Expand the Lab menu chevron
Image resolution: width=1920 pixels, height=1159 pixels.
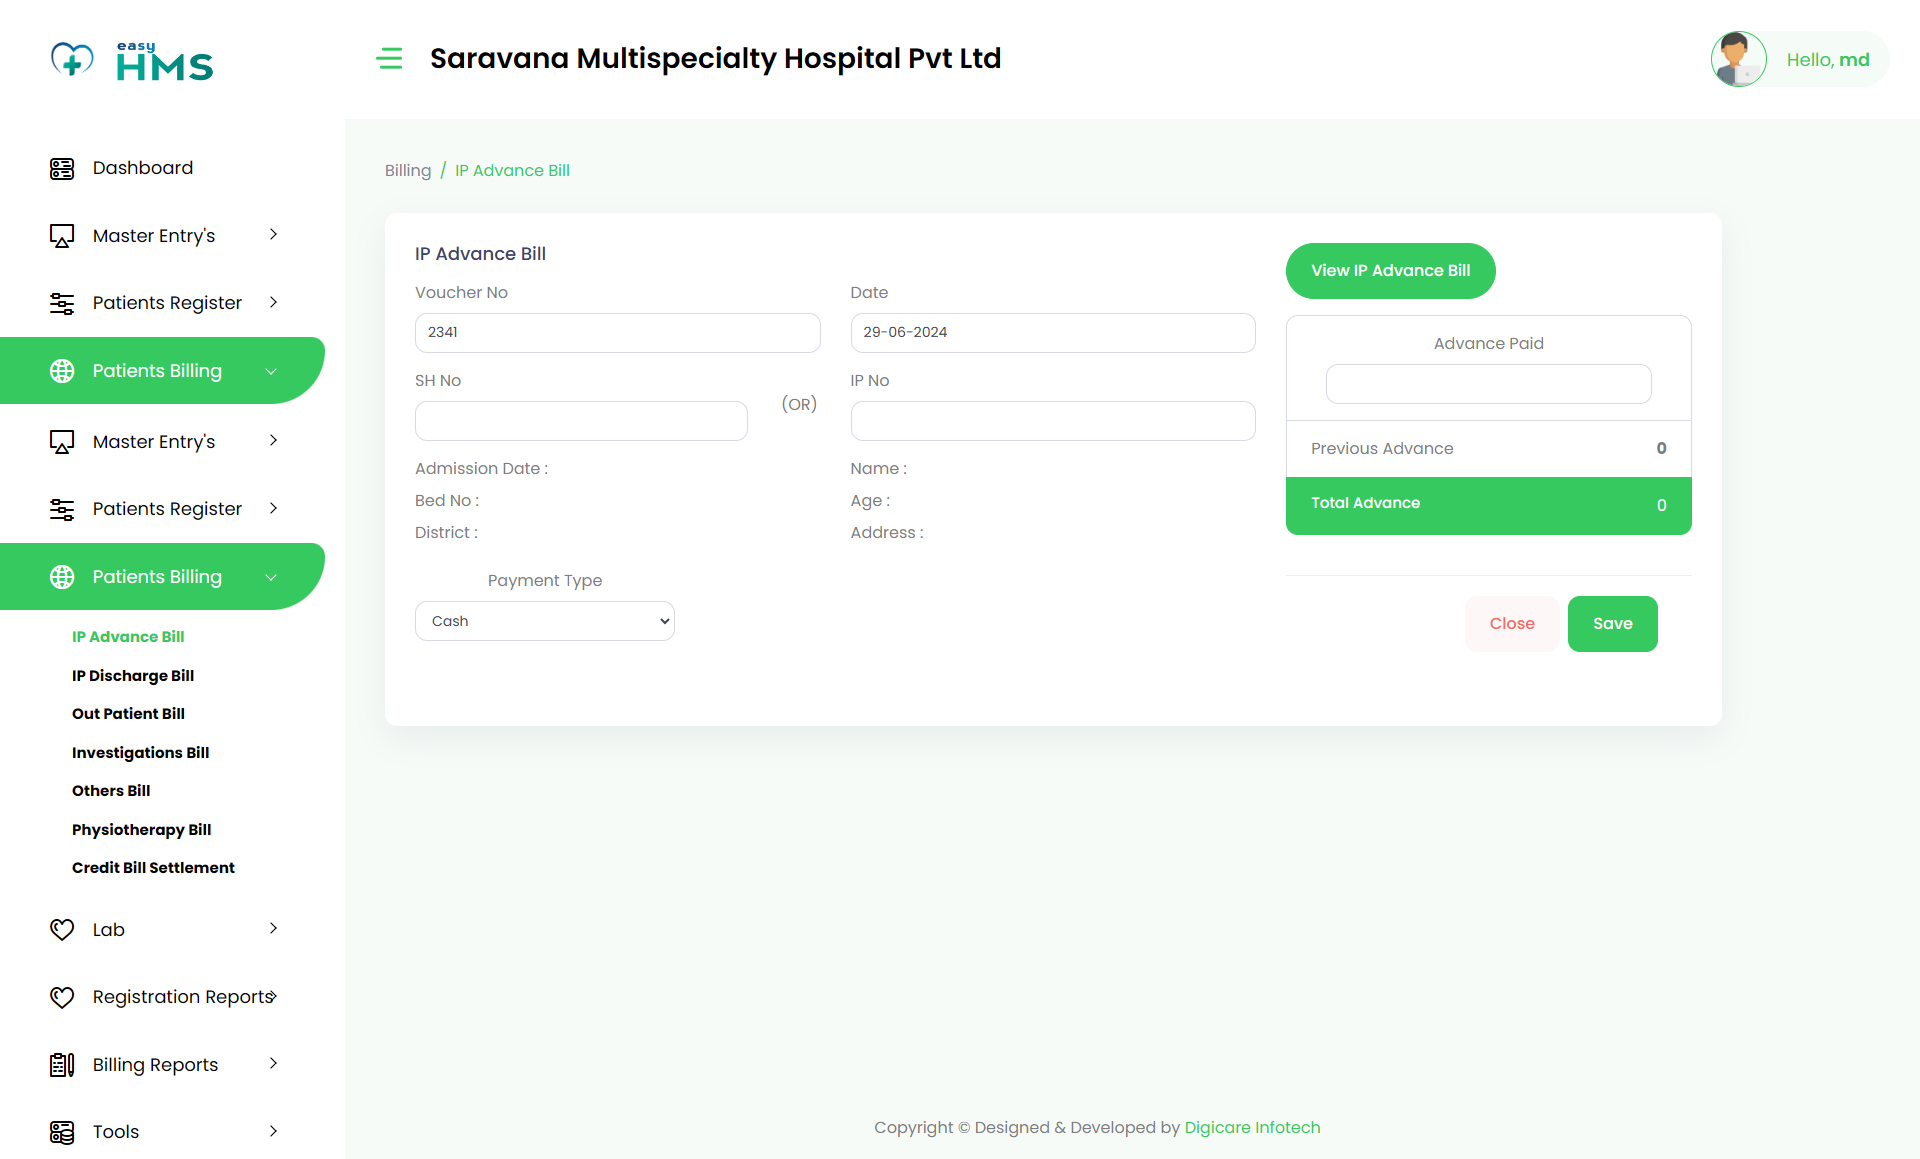pos(273,929)
